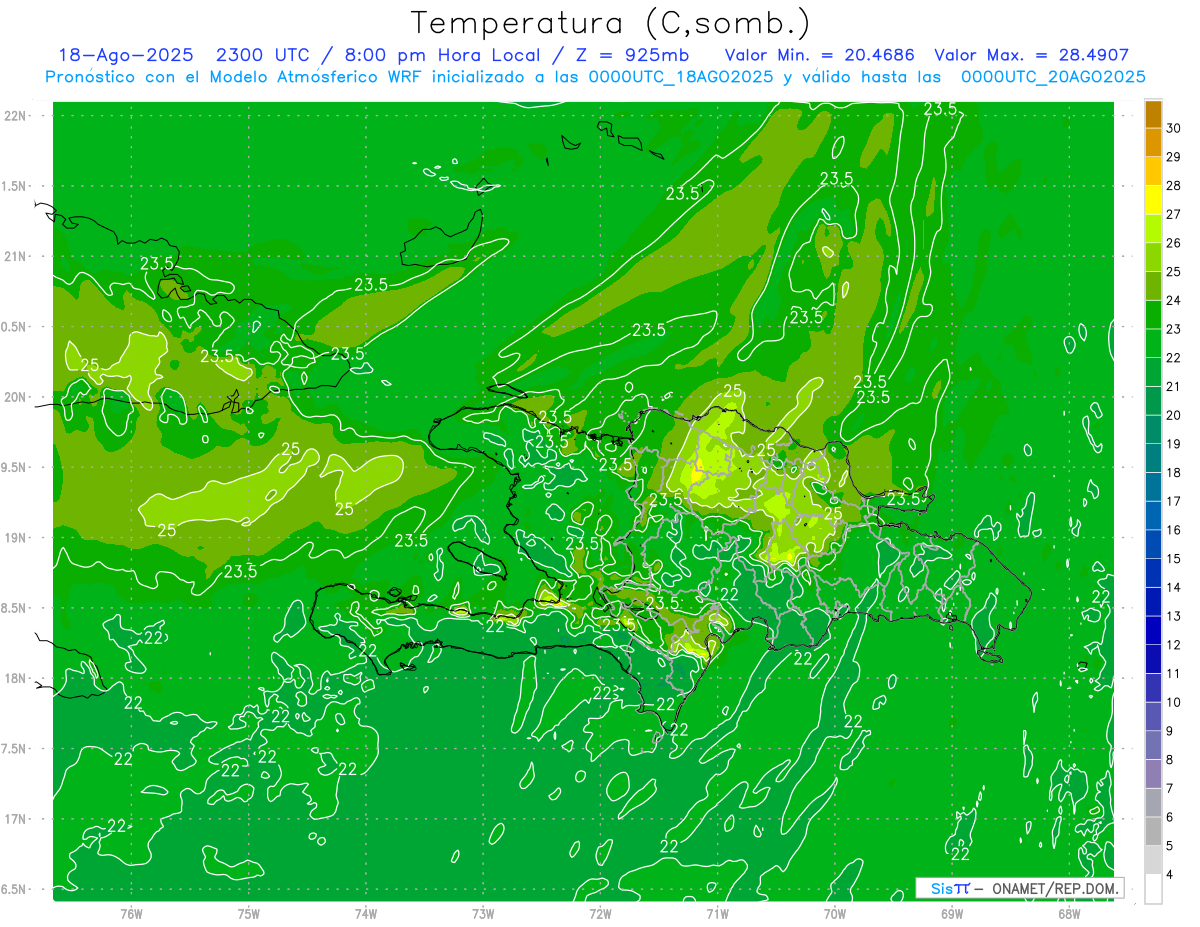The image size is (1200, 927).
Task: Click the "70W" longitude axis label
Action: coord(835,913)
